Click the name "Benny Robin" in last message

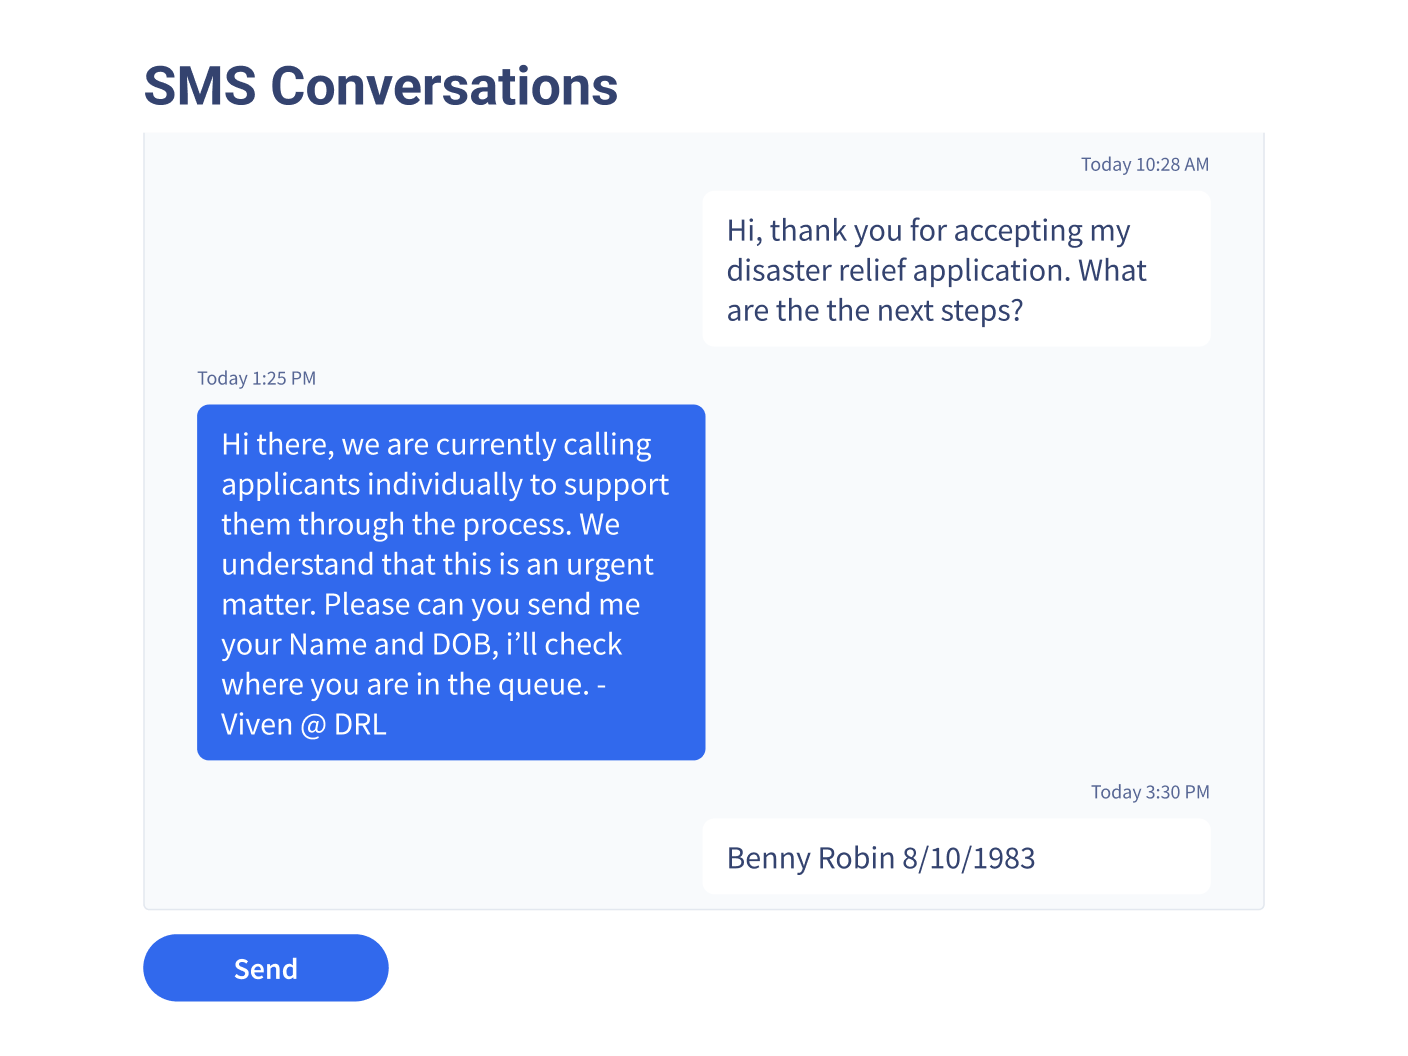(x=810, y=858)
